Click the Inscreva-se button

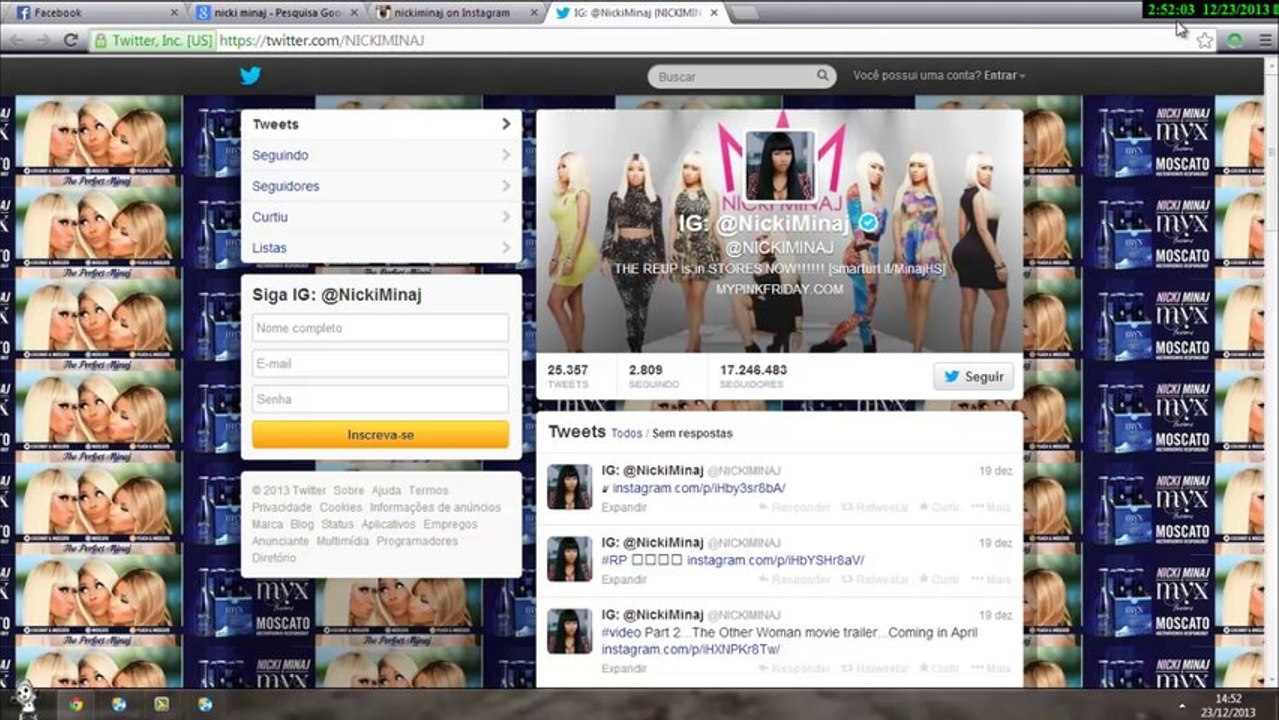pyautogui.click(x=380, y=435)
